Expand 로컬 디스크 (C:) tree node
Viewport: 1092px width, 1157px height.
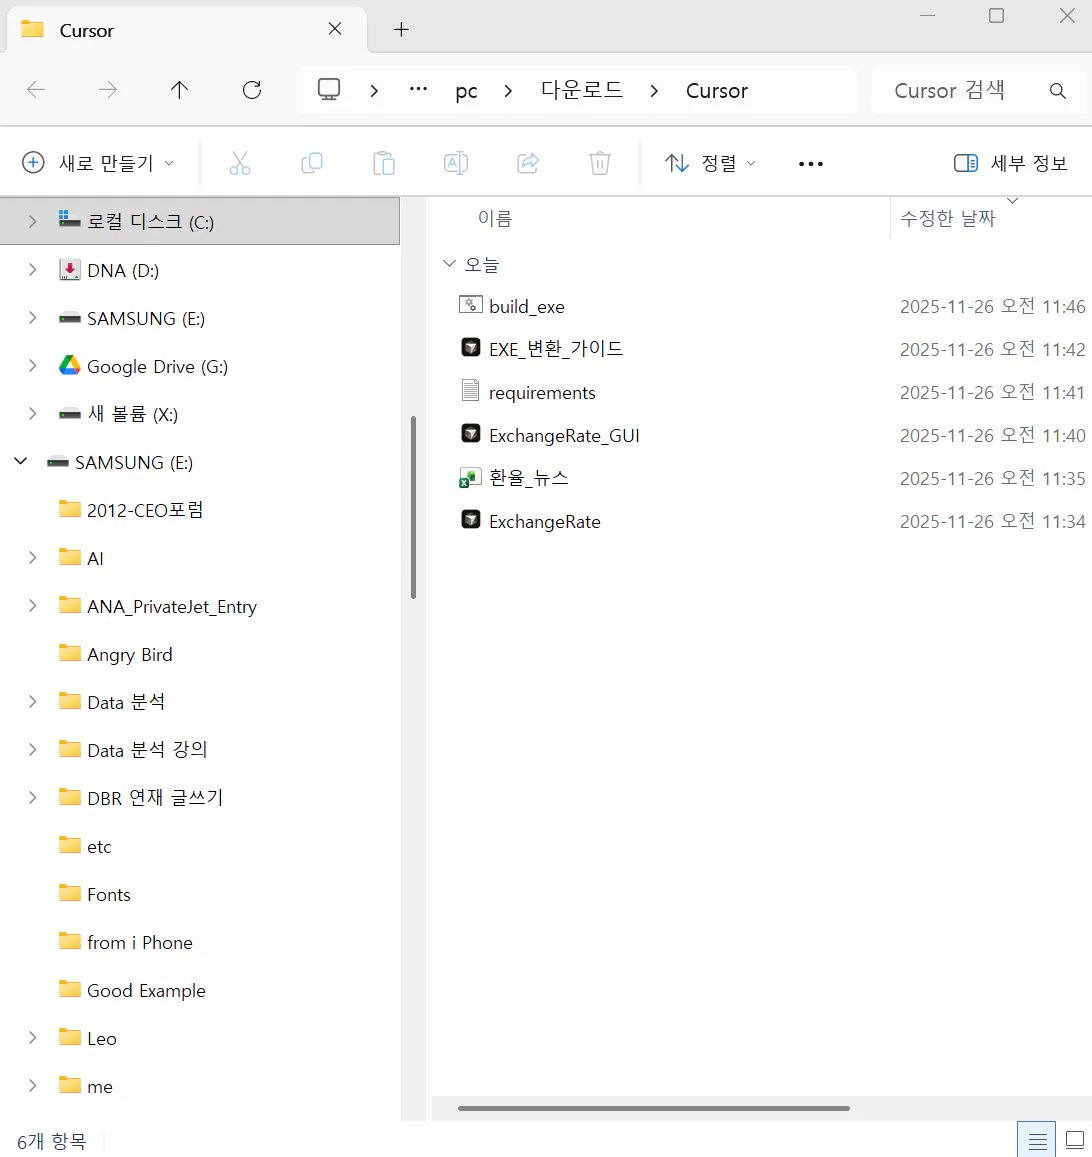coord(32,221)
